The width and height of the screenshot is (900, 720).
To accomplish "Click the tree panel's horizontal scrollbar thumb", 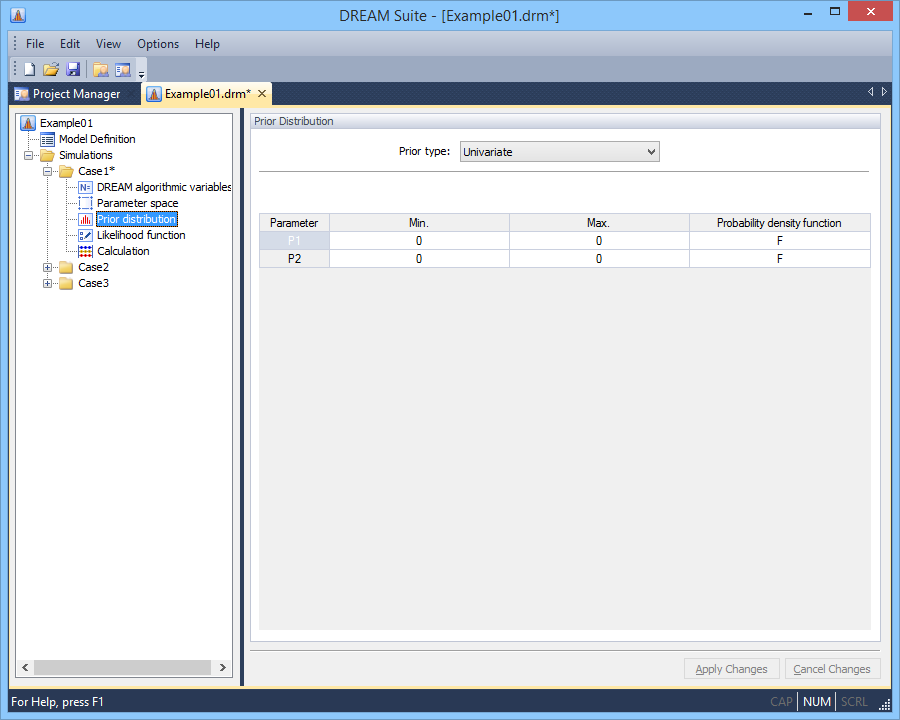I will click(122, 667).
